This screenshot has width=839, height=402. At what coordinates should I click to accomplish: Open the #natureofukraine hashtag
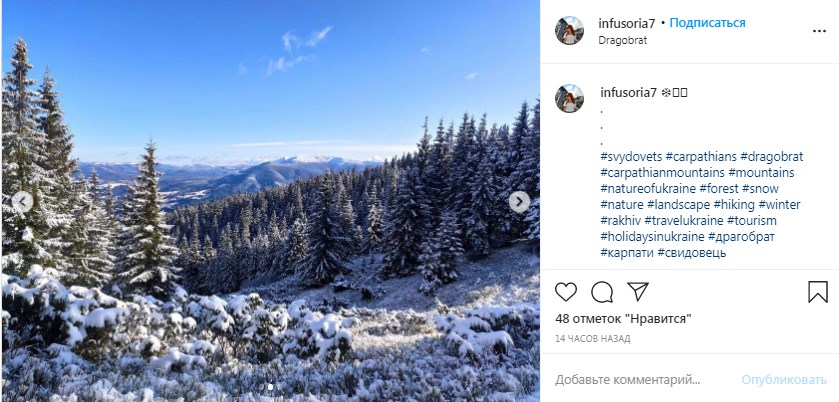[647, 189]
